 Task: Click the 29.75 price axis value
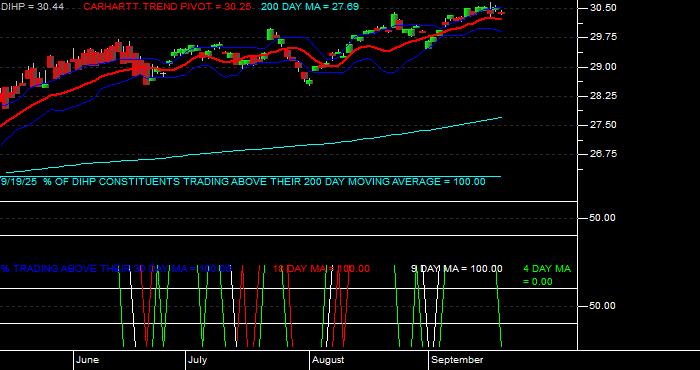(x=603, y=37)
